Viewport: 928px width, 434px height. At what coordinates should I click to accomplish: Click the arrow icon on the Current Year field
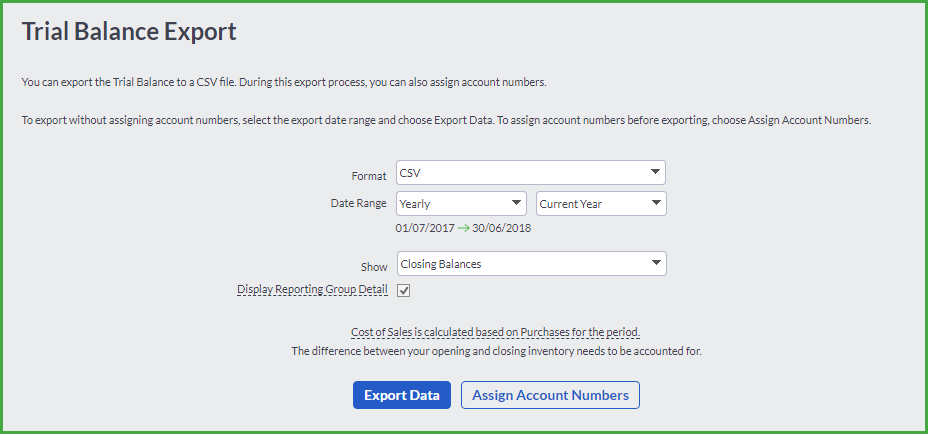(655, 203)
